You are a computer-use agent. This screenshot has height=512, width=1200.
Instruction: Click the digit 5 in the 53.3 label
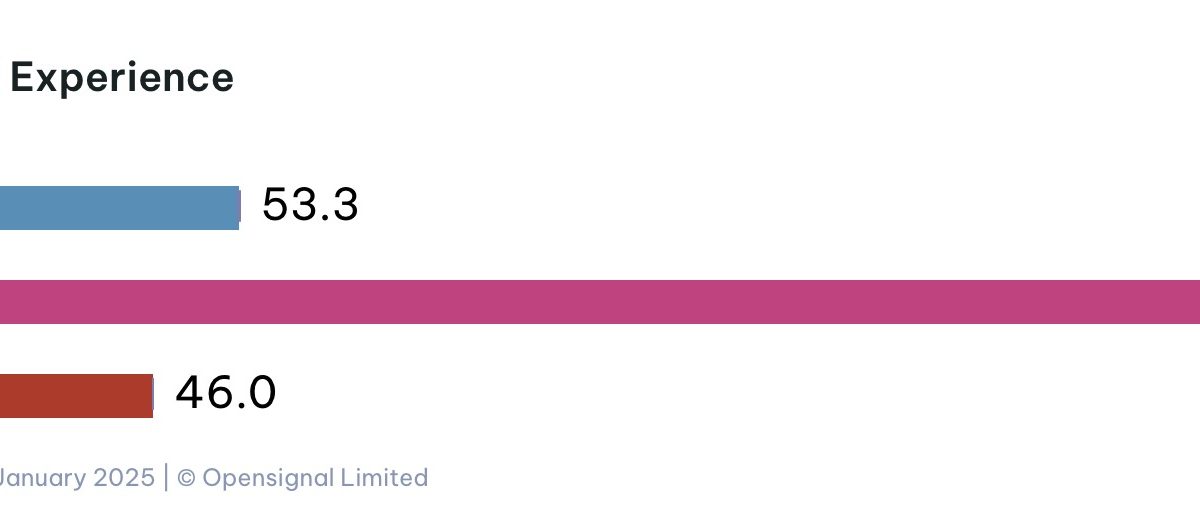pyautogui.click(x=274, y=206)
